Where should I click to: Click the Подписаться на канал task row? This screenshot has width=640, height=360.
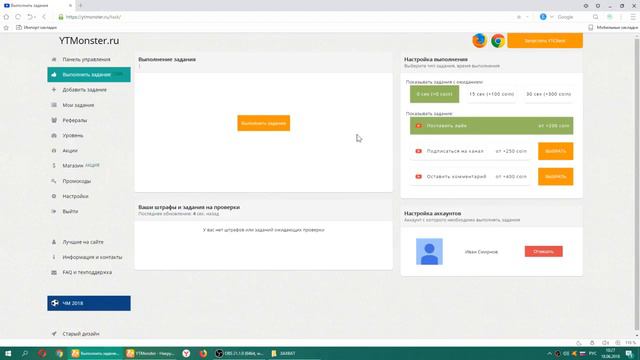[471, 151]
